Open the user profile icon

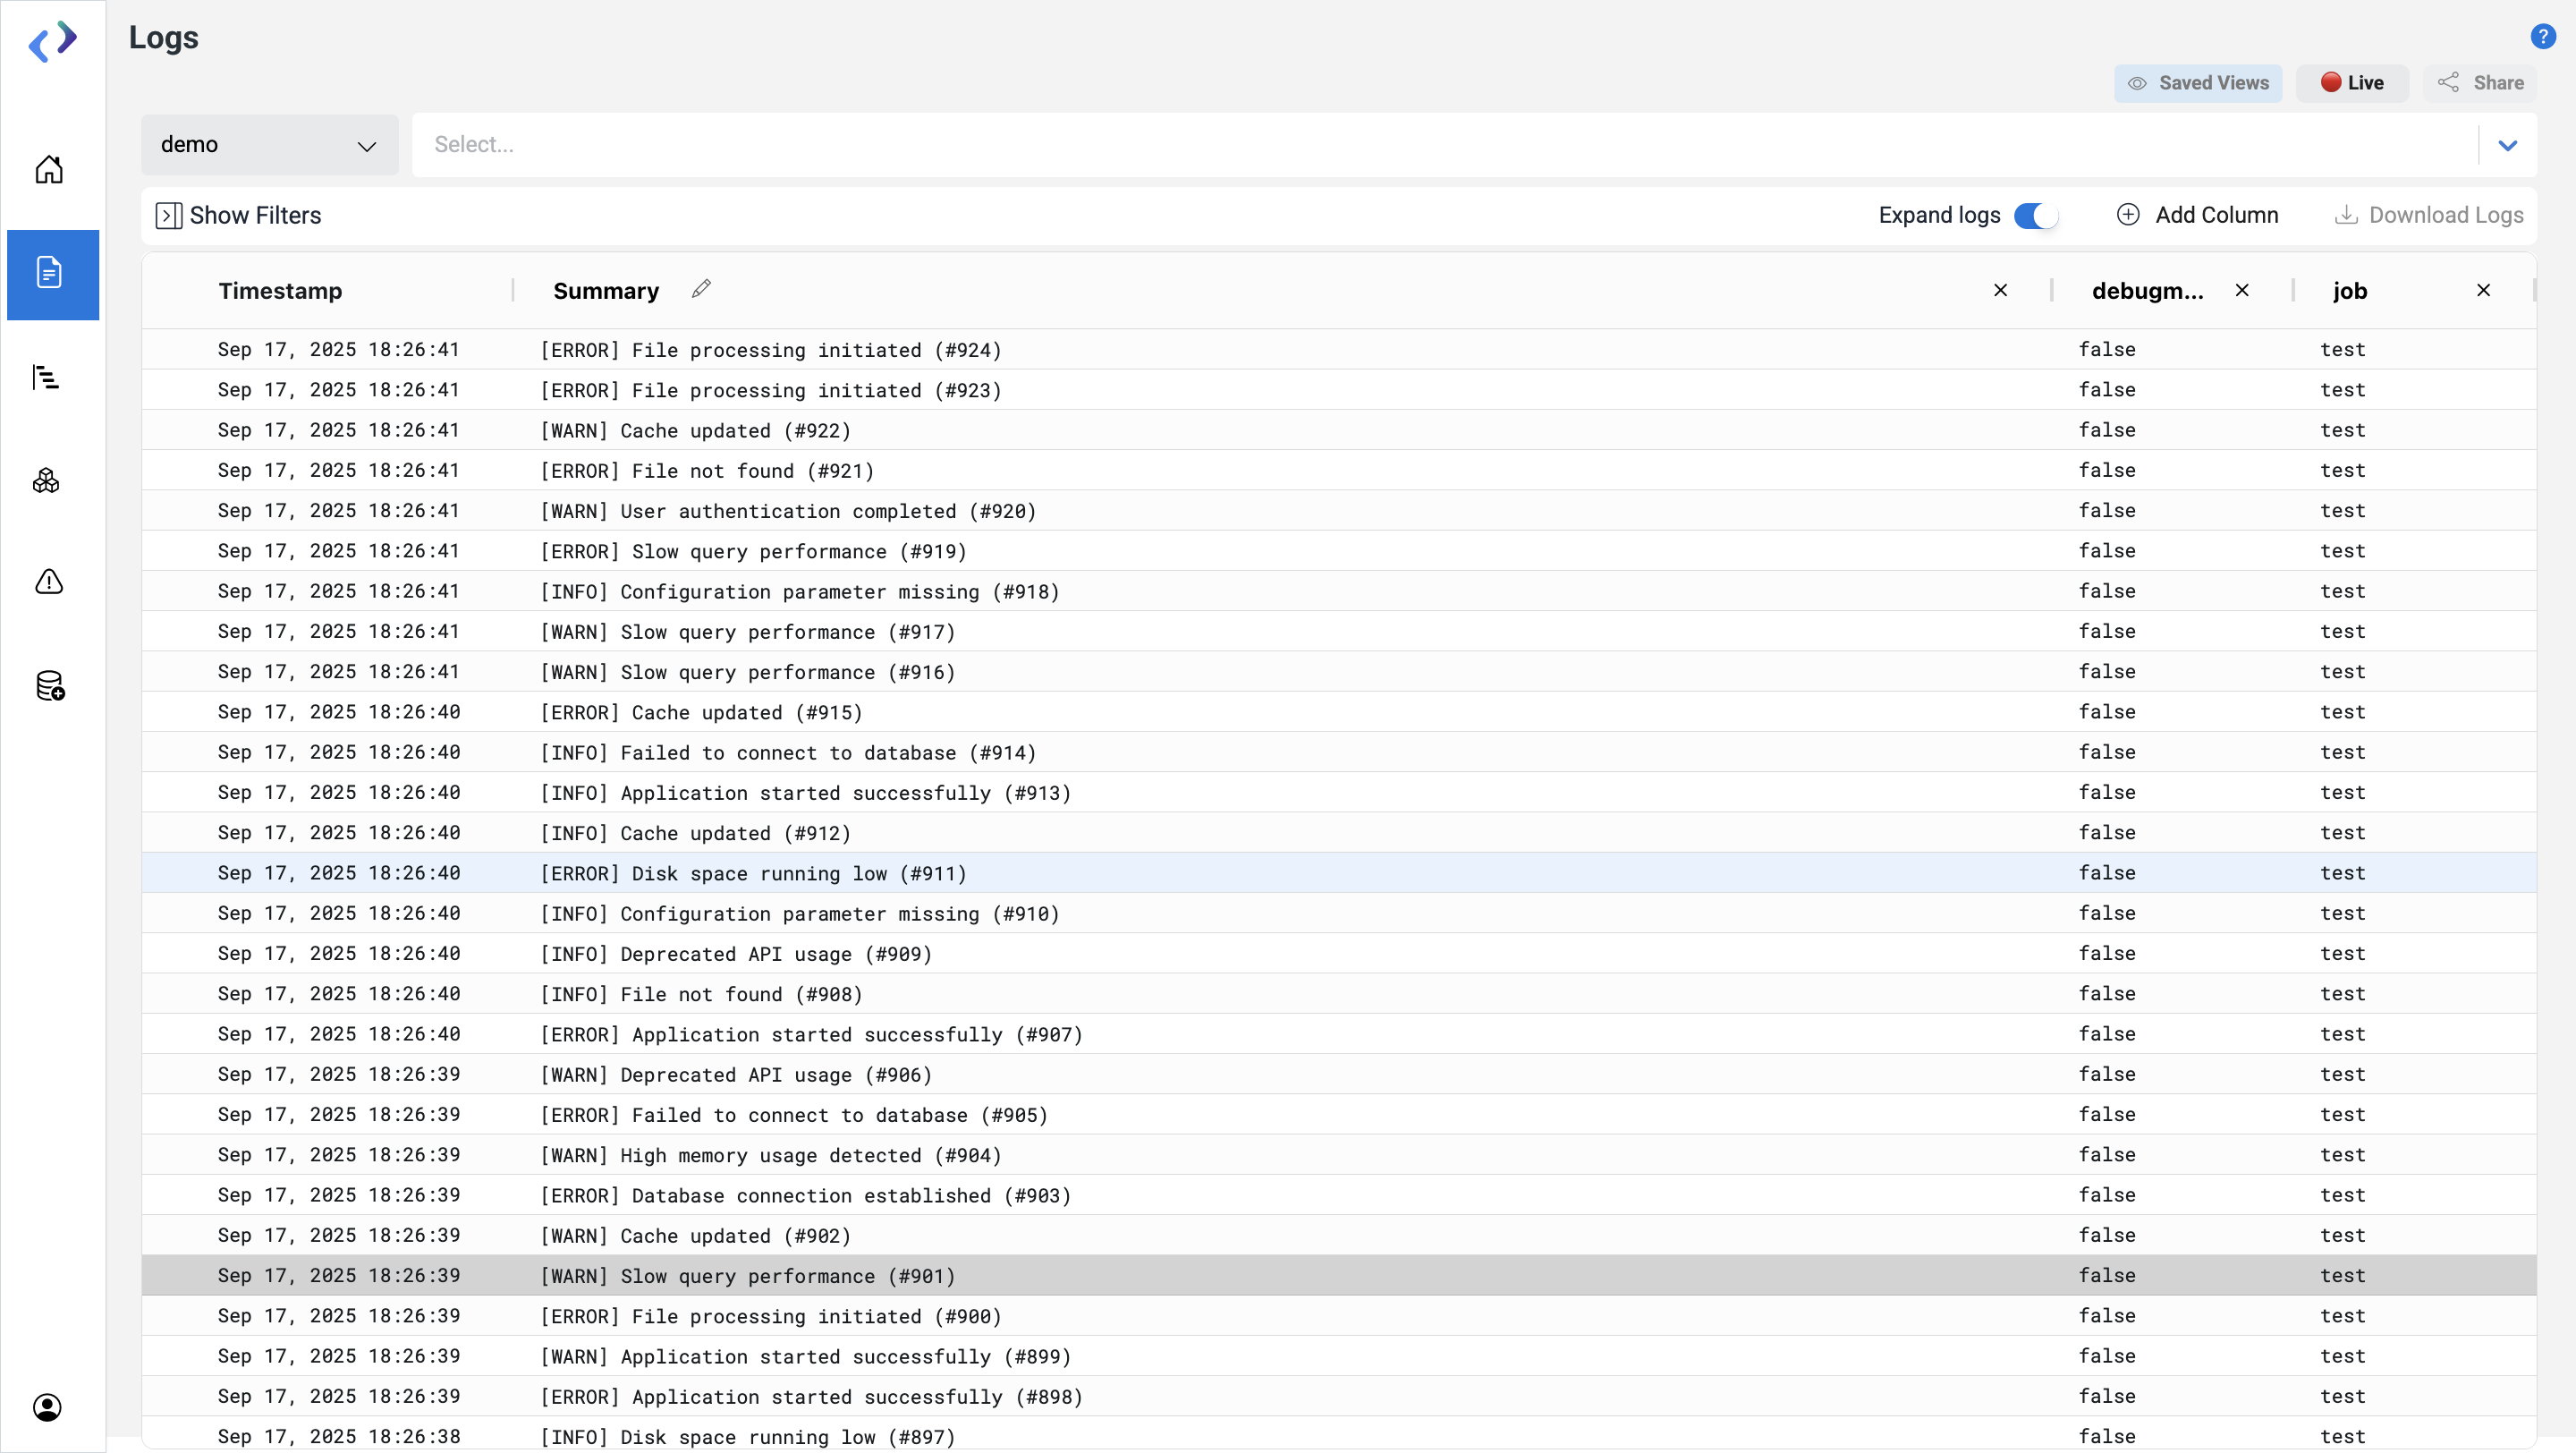[47, 1407]
